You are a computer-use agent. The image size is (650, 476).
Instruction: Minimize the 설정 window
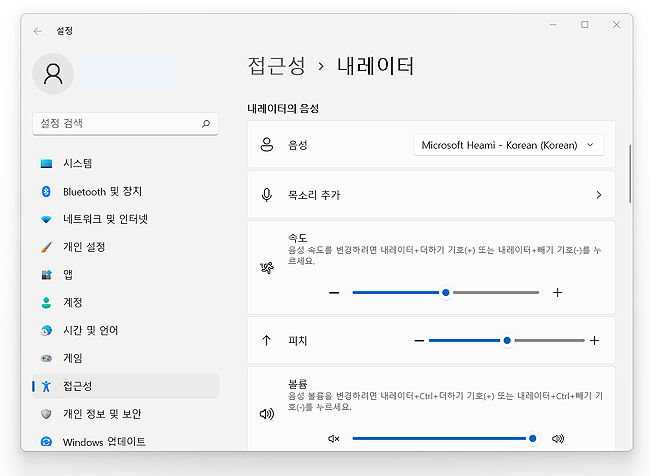coord(553,25)
